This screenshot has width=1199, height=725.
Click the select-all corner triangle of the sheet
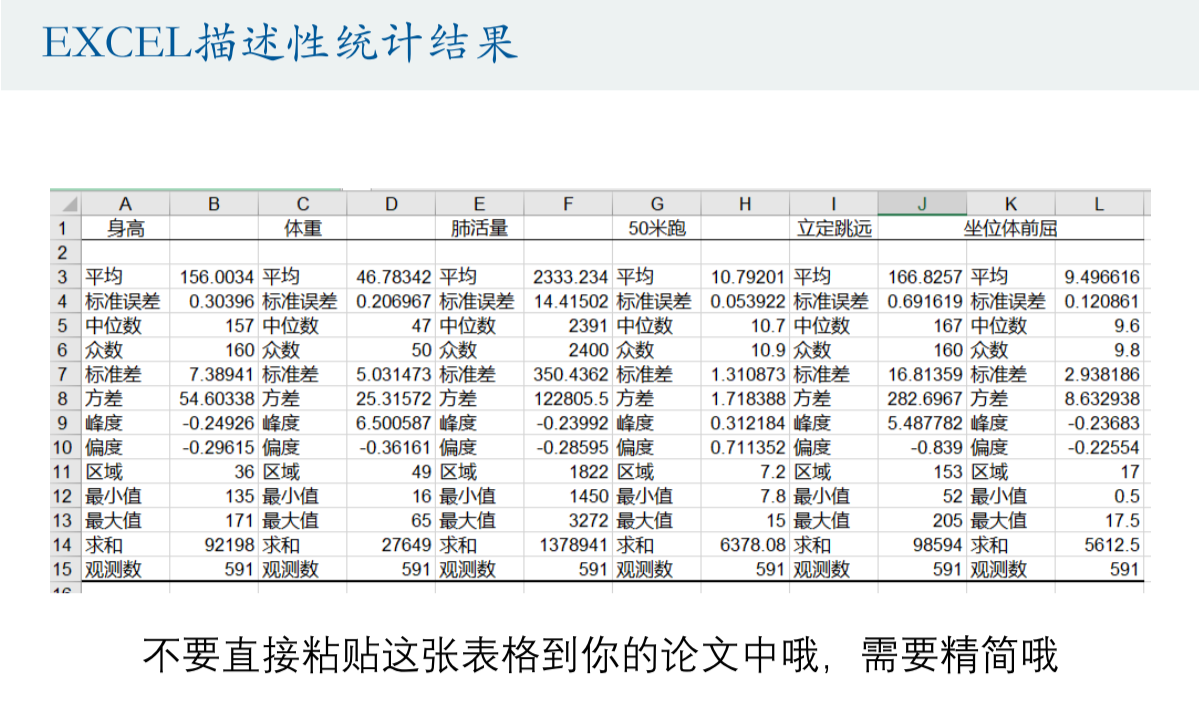(69, 204)
